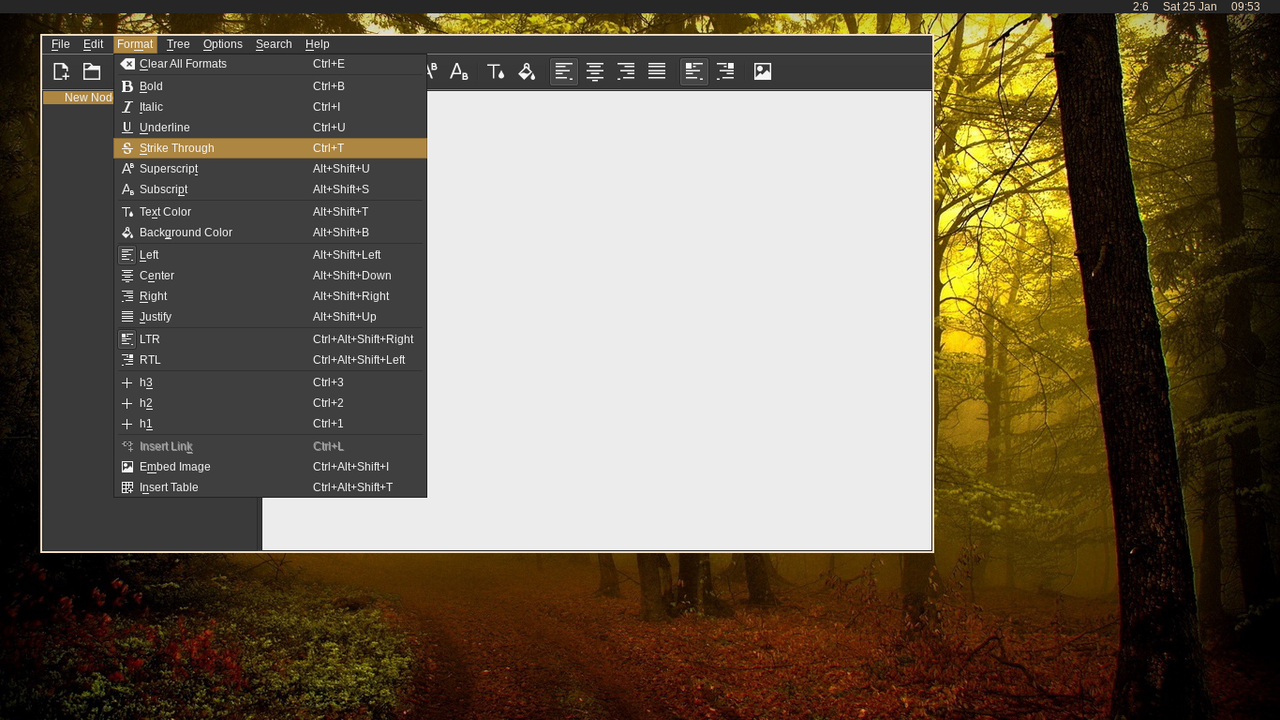Select Strike Through menu entry

pos(270,148)
